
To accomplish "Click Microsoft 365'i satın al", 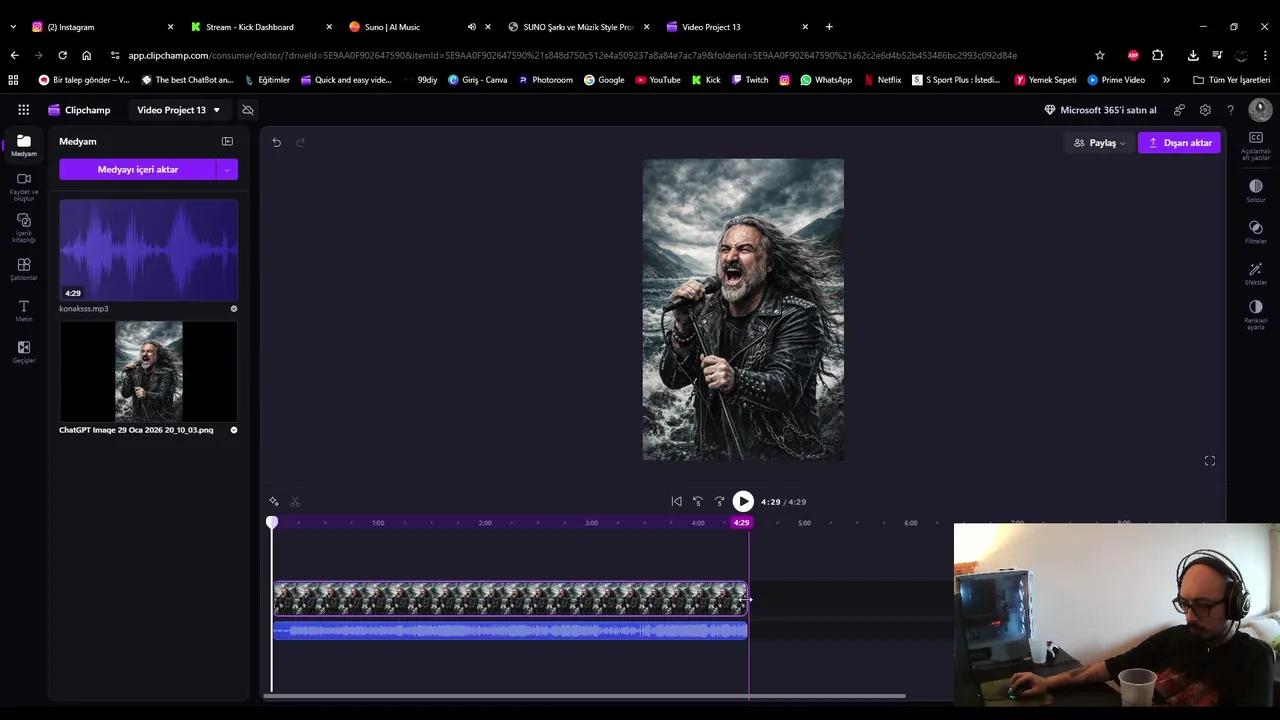I will click(1100, 110).
